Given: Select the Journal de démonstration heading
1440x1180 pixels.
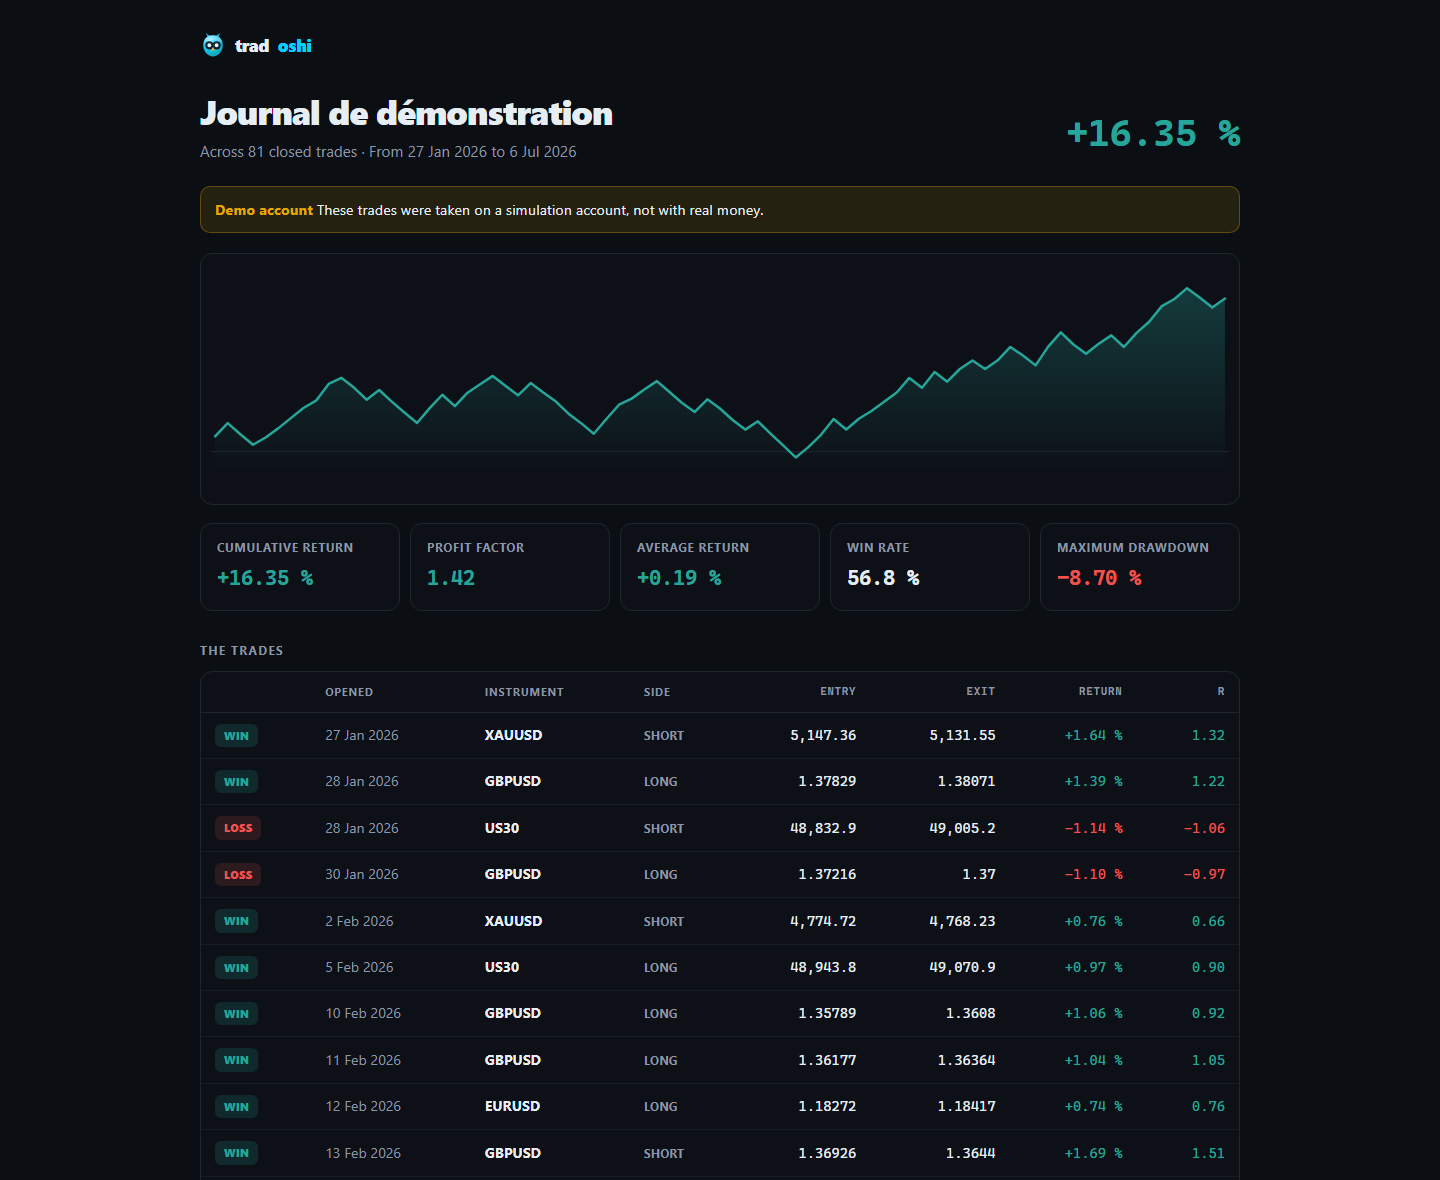Looking at the screenshot, I should tap(406, 114).
